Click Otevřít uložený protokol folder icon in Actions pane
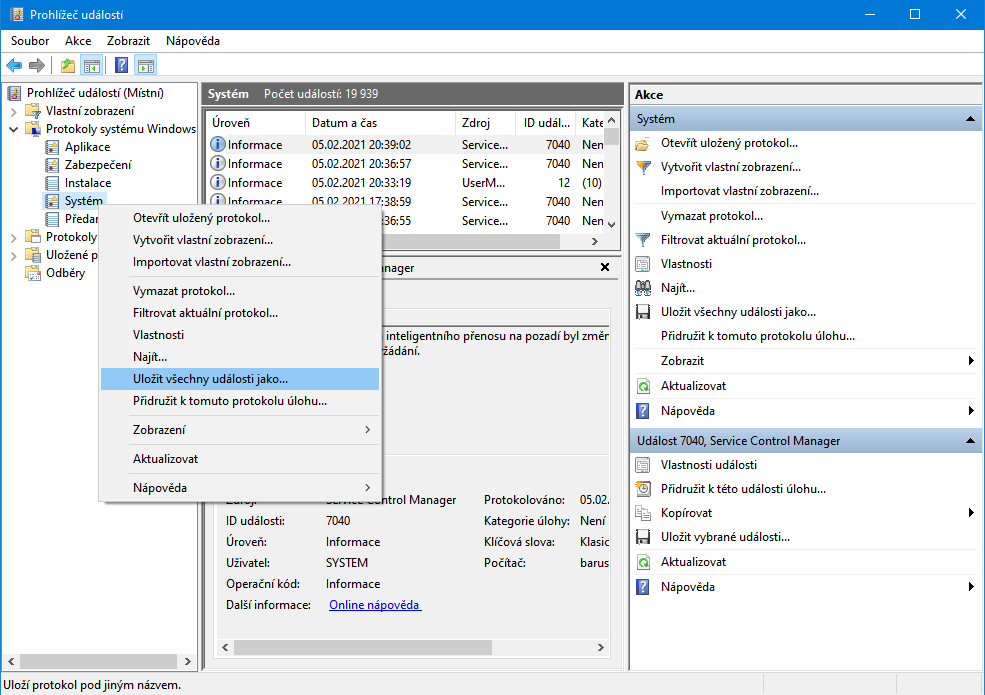This screenshot has height=695, width=985. point(644,143)
